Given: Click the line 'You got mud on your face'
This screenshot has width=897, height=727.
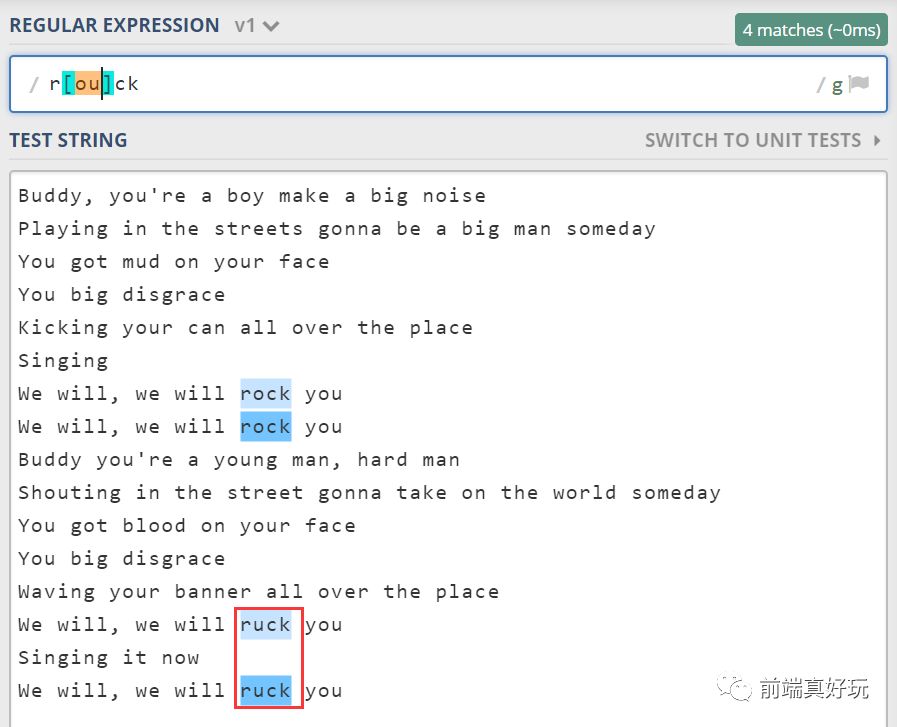Looking at the screenshot, I should point(173,262).
